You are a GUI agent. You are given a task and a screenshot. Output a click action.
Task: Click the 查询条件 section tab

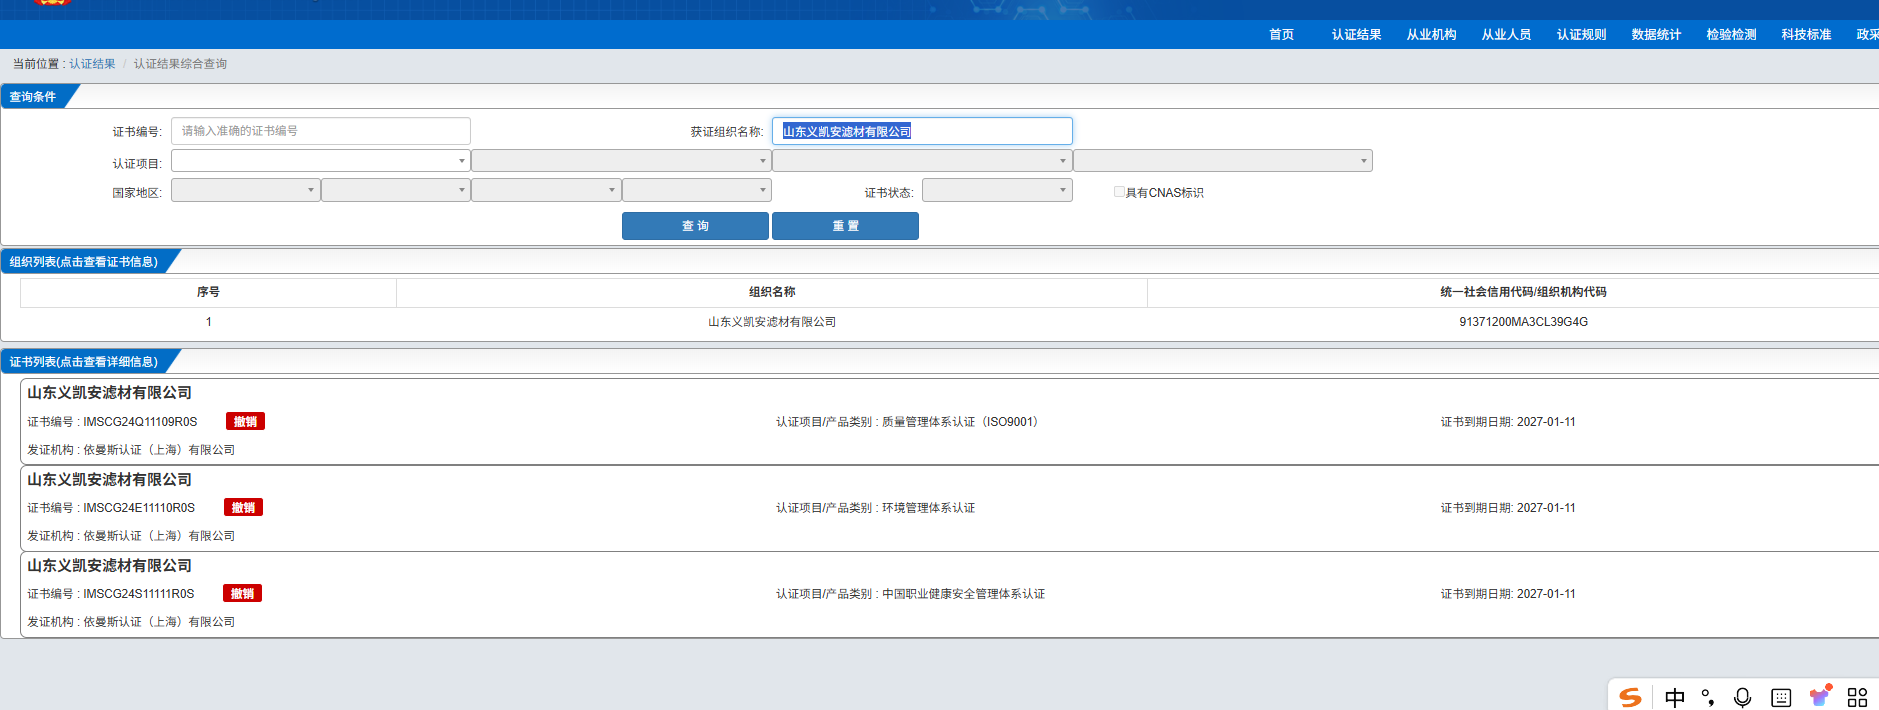(x=33, y=97)
